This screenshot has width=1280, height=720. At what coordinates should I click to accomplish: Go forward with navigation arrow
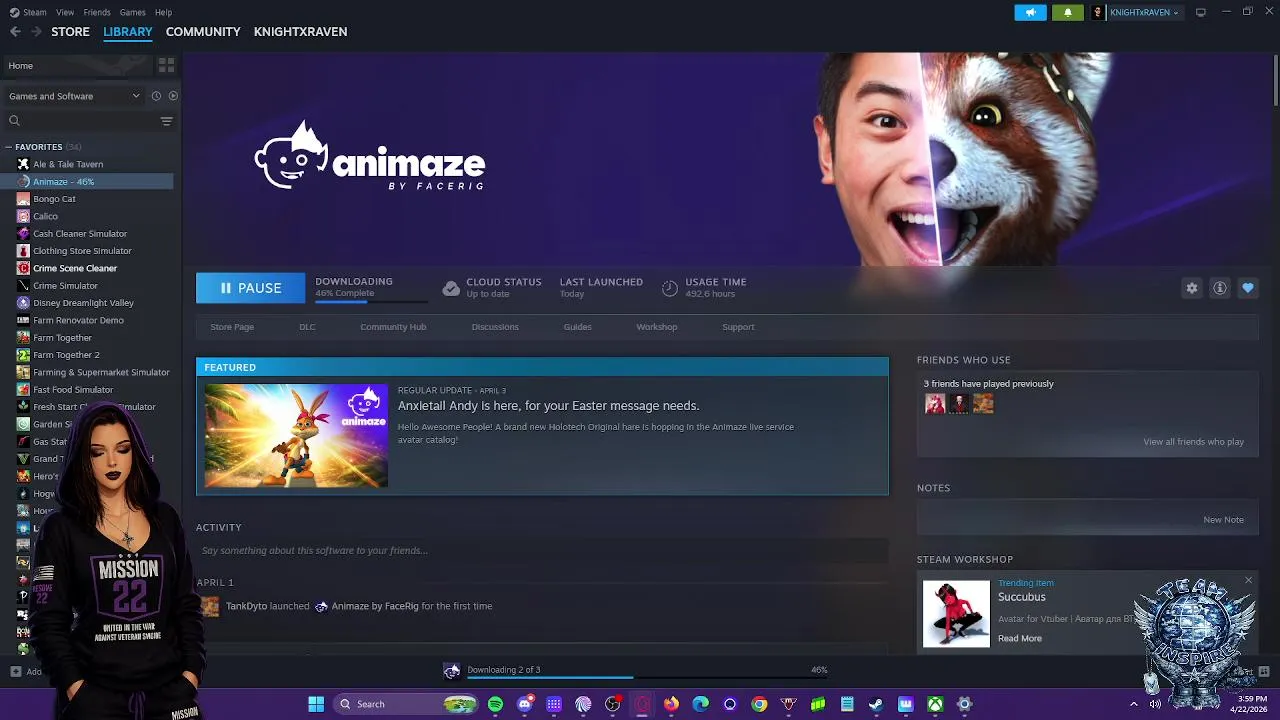click(x=36, y=32)
